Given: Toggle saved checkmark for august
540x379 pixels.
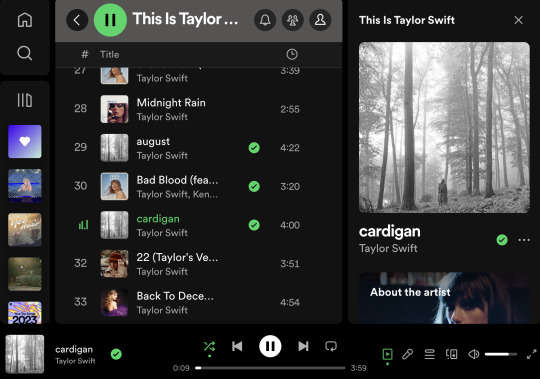Looking at the screenshot, I should pyautogui.click(x=254, y=148).
